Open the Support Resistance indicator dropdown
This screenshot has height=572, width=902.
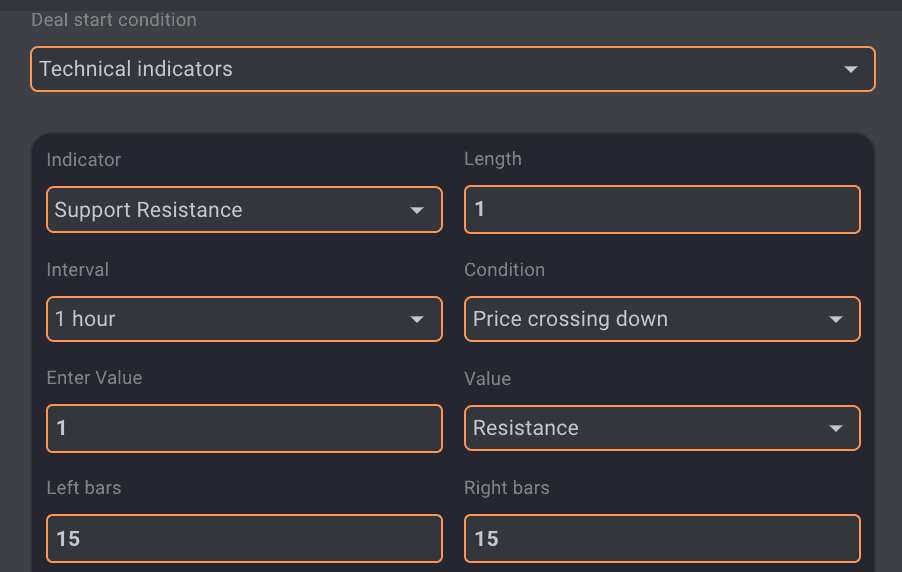[230, 210]
